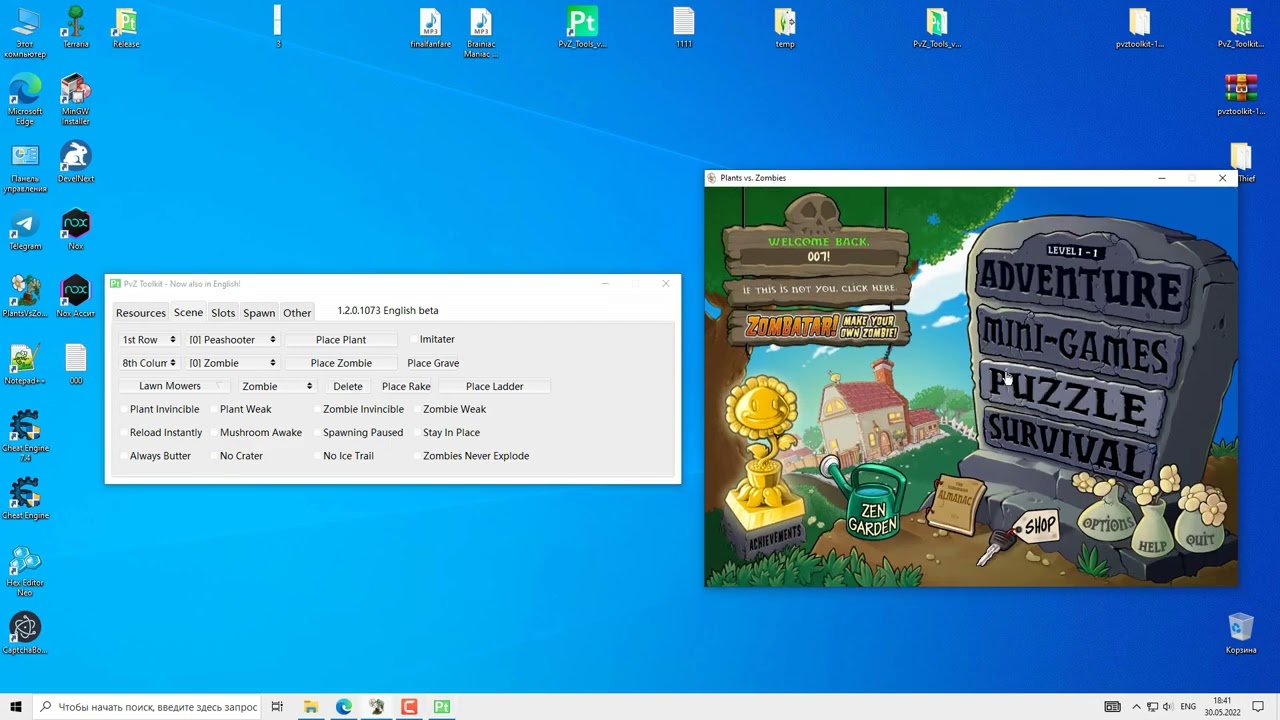Click in the Windows search box

click(x=146, y=707)
